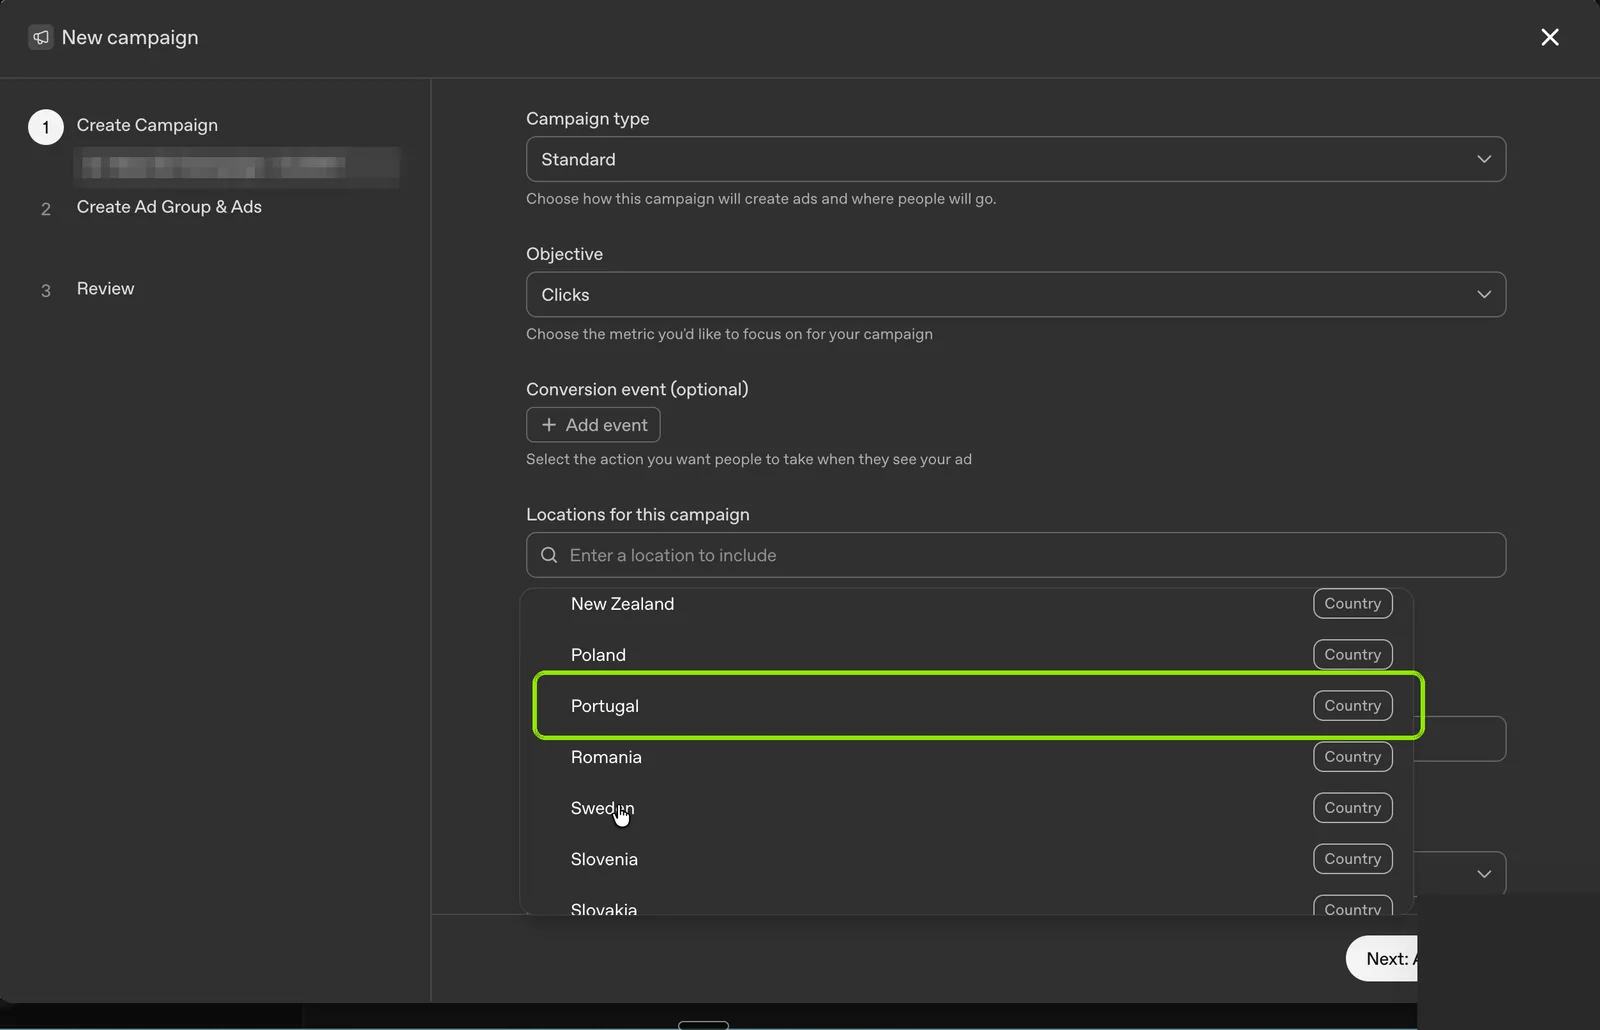This screenshot has height=1030, width=1600.
Task: Click the Next button
Action: [1381, 959]
